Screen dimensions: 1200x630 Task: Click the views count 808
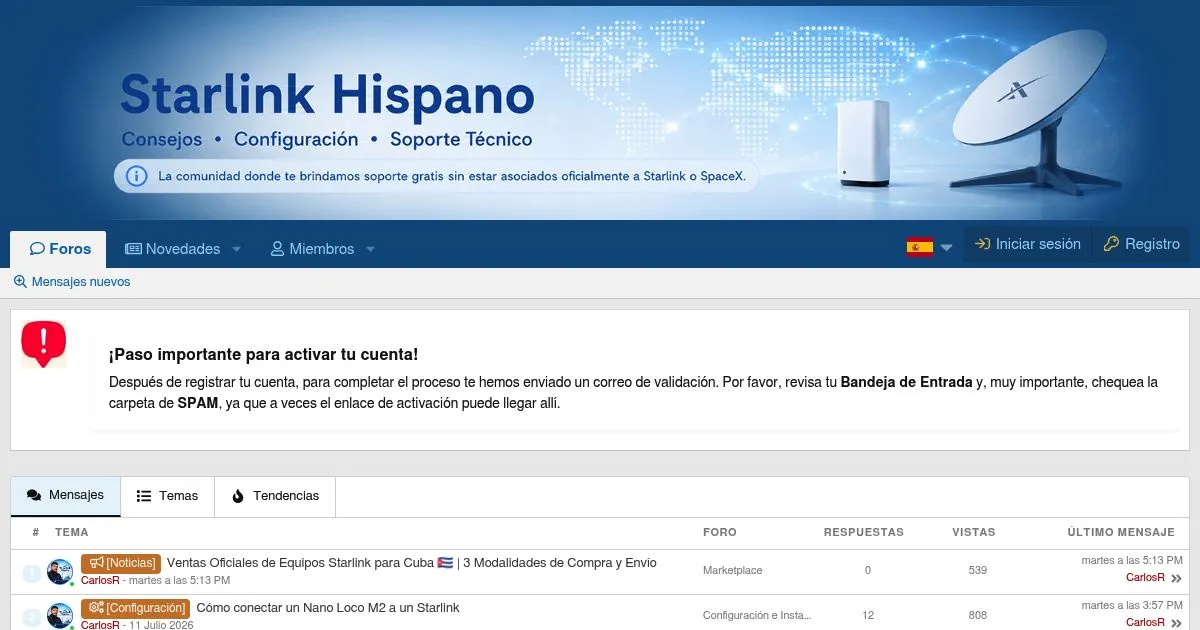point(978,615)
